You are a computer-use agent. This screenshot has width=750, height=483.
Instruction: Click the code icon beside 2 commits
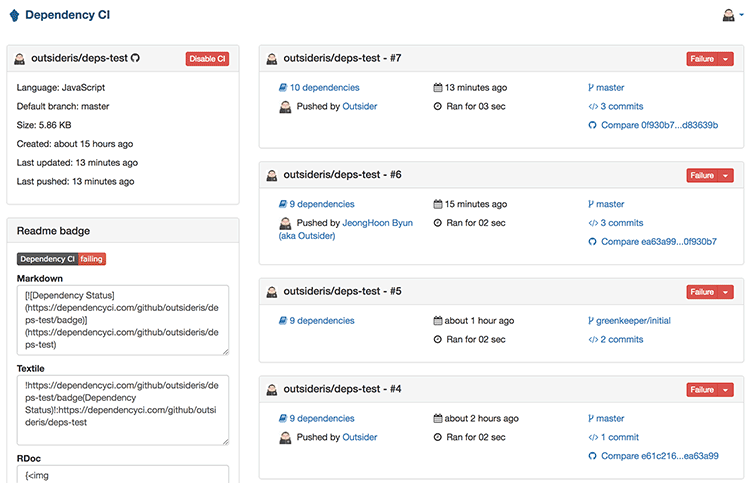(x=593, y=340)
